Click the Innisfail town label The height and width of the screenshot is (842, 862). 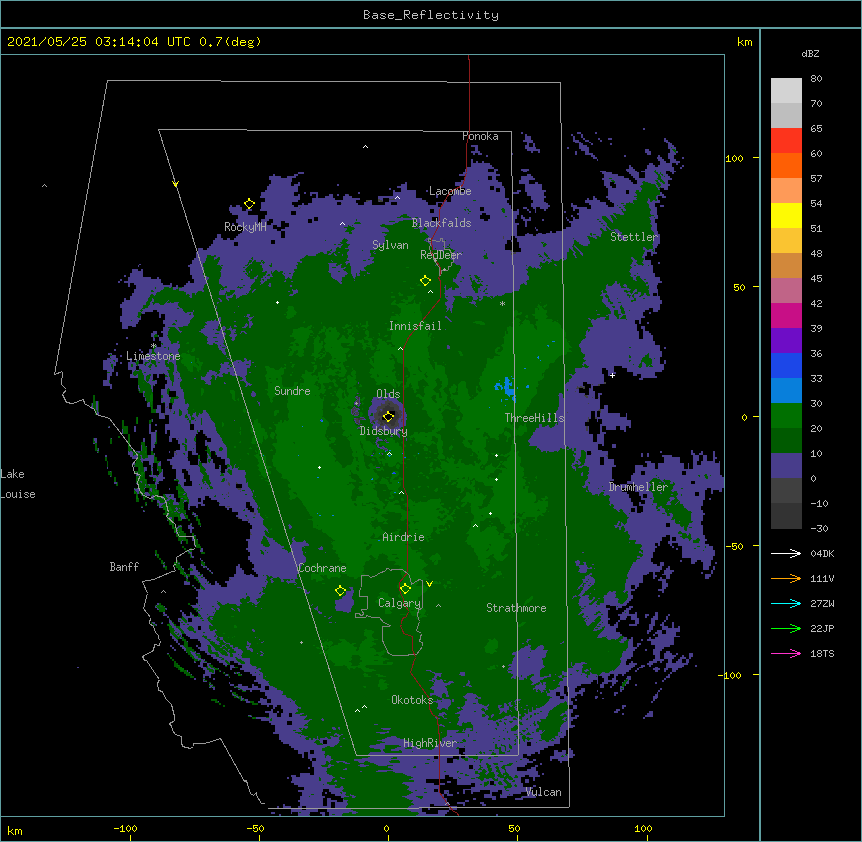[x=415, y=326]
